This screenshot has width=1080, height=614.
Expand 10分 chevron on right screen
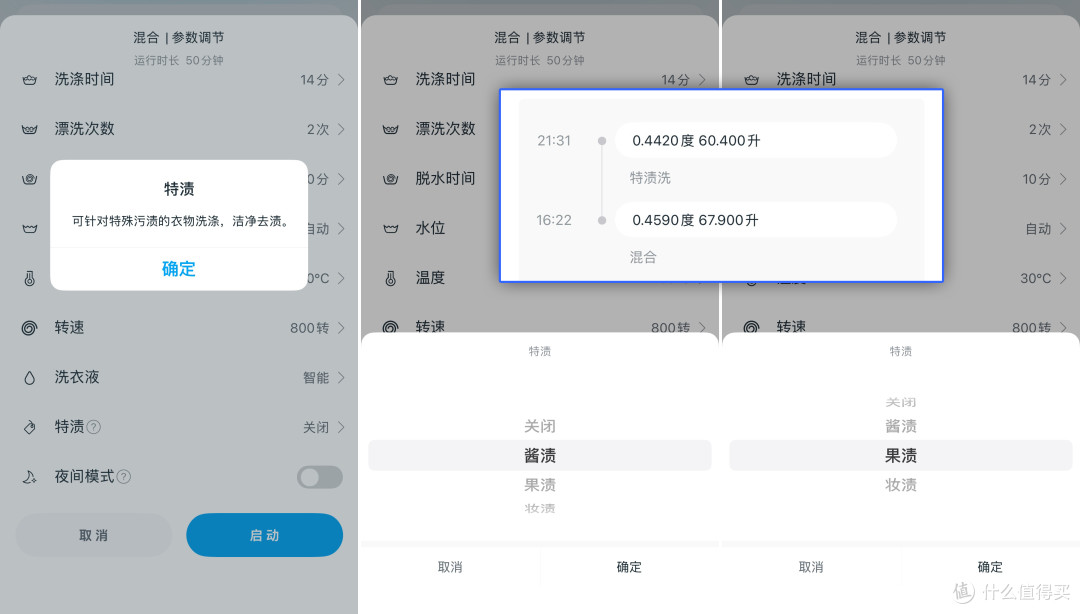coord(1063,179)
